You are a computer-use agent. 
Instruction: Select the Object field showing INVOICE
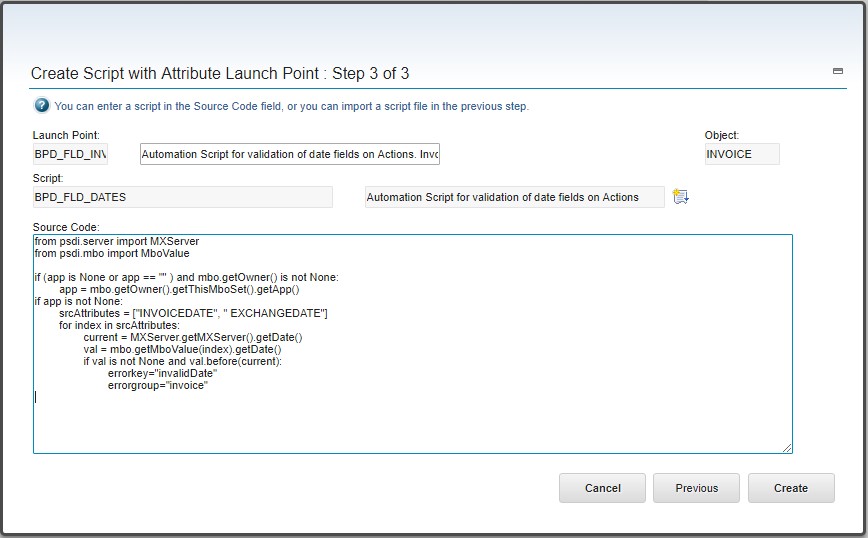(x=742, y=154)
